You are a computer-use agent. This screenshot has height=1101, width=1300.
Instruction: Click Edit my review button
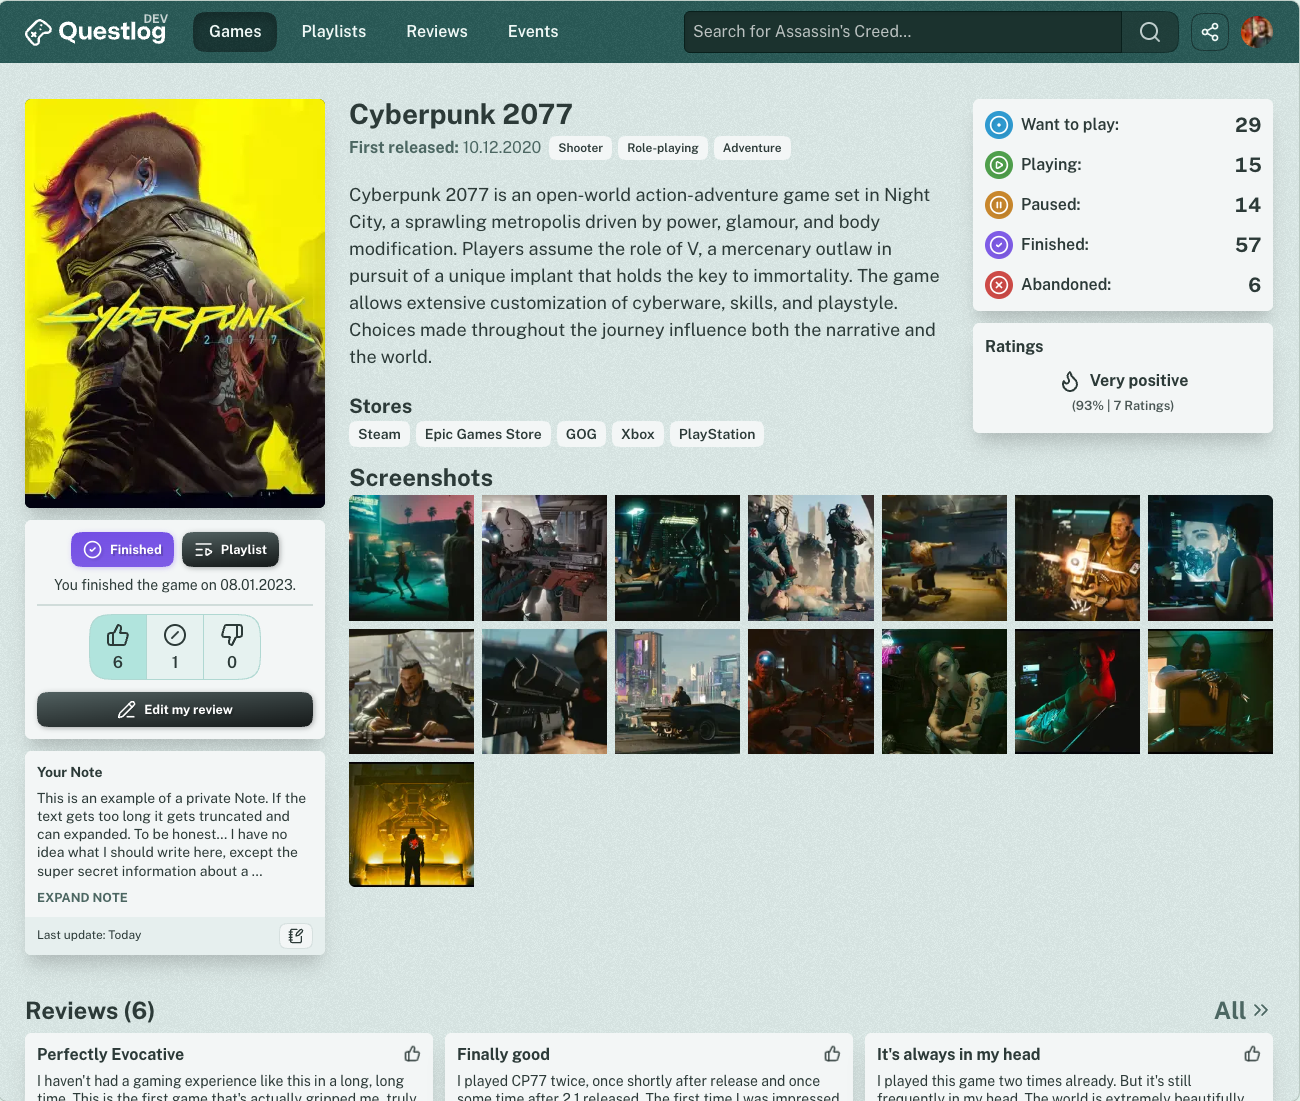pyautogui.click(x=175, y=710)
